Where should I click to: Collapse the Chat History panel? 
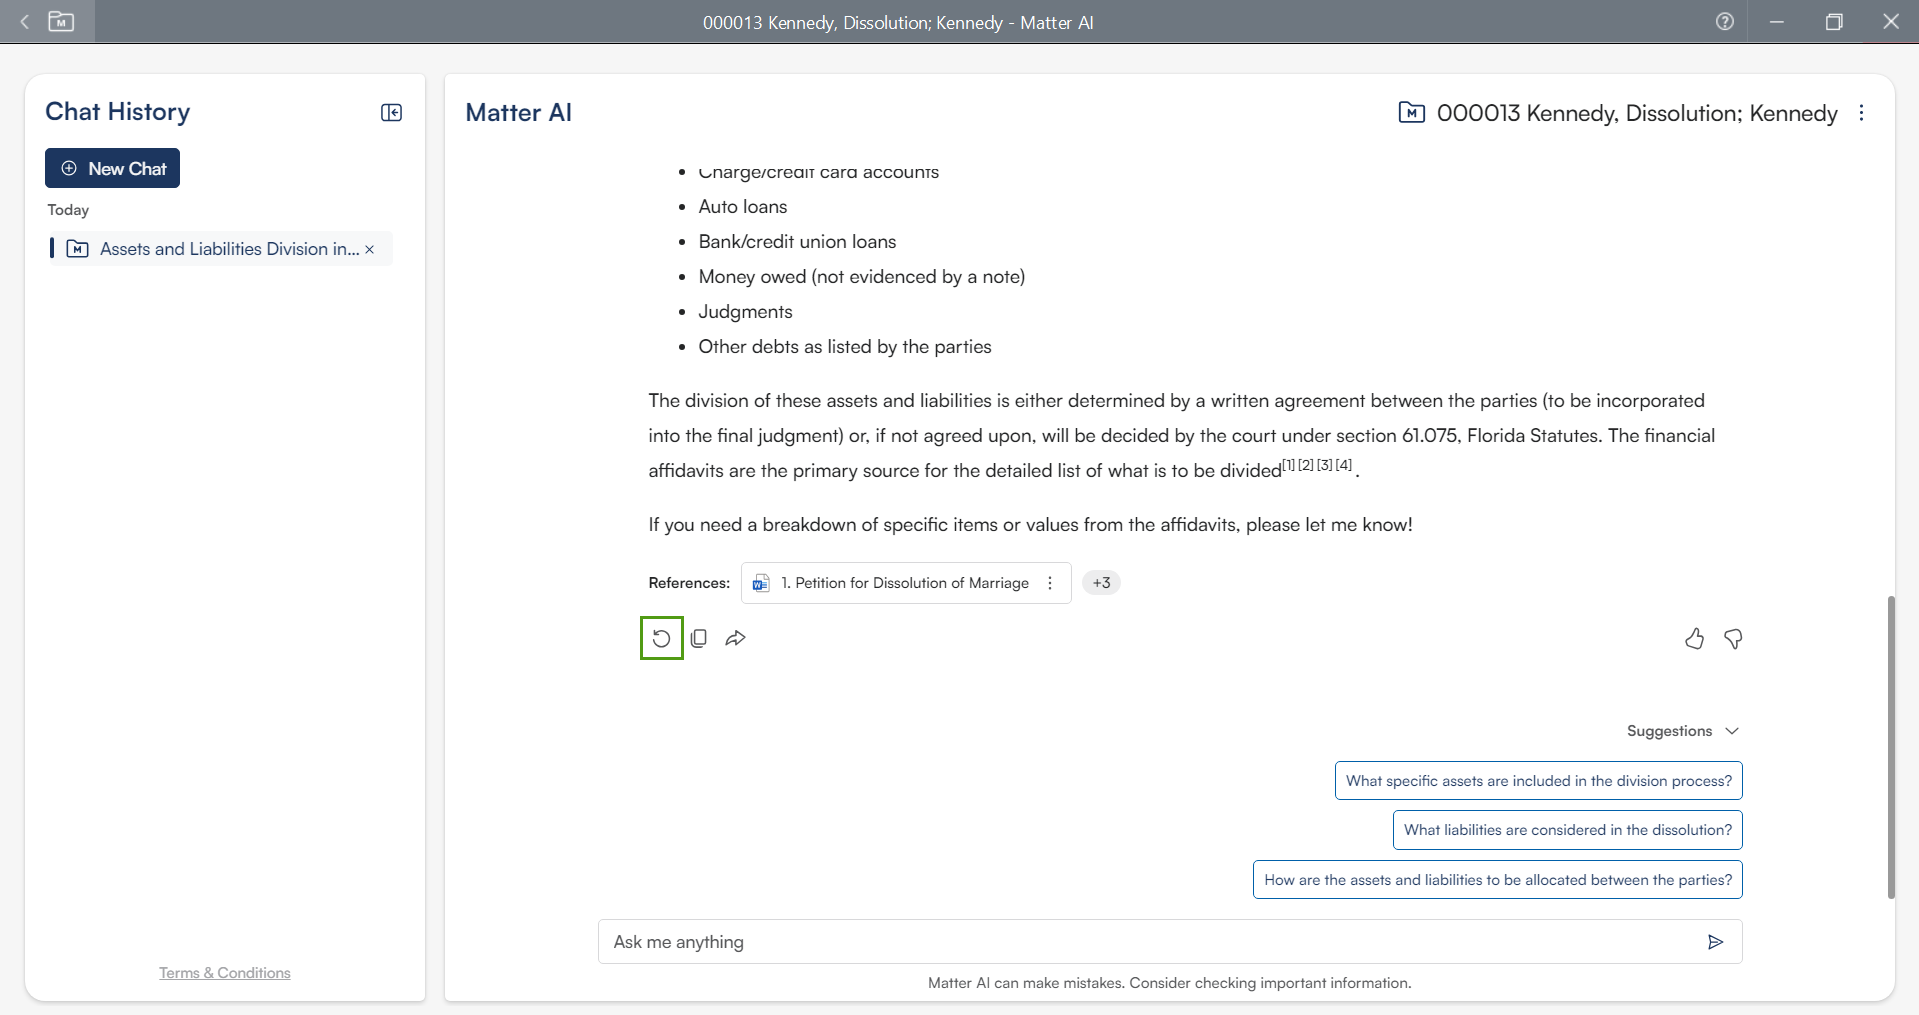391,112
